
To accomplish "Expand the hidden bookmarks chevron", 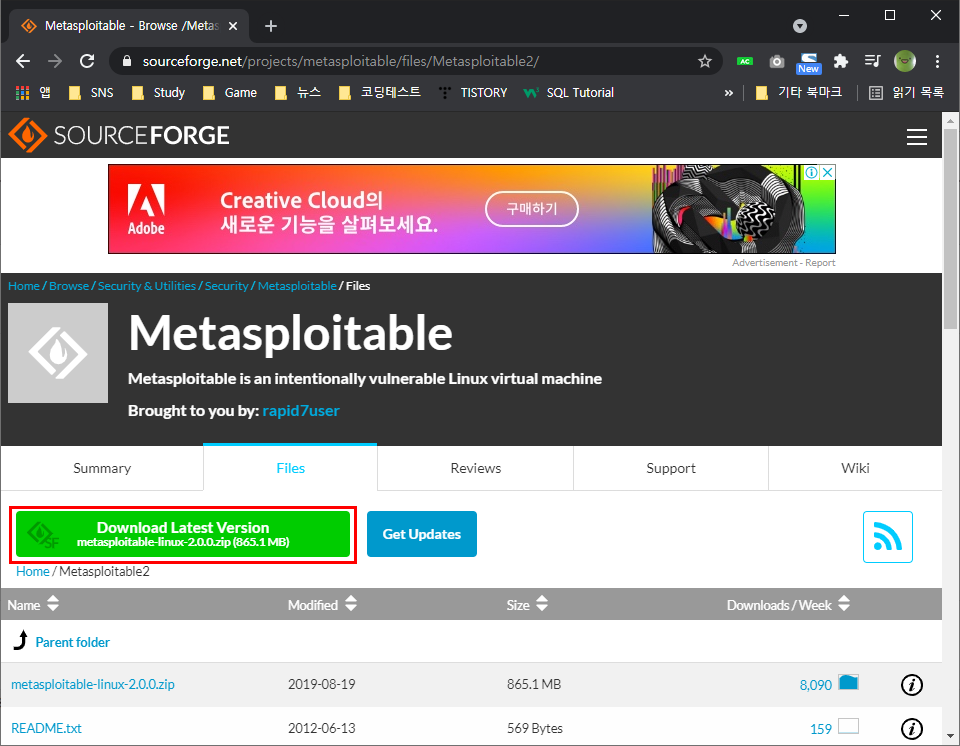I will pyautogui.click(x=729, y=92).
